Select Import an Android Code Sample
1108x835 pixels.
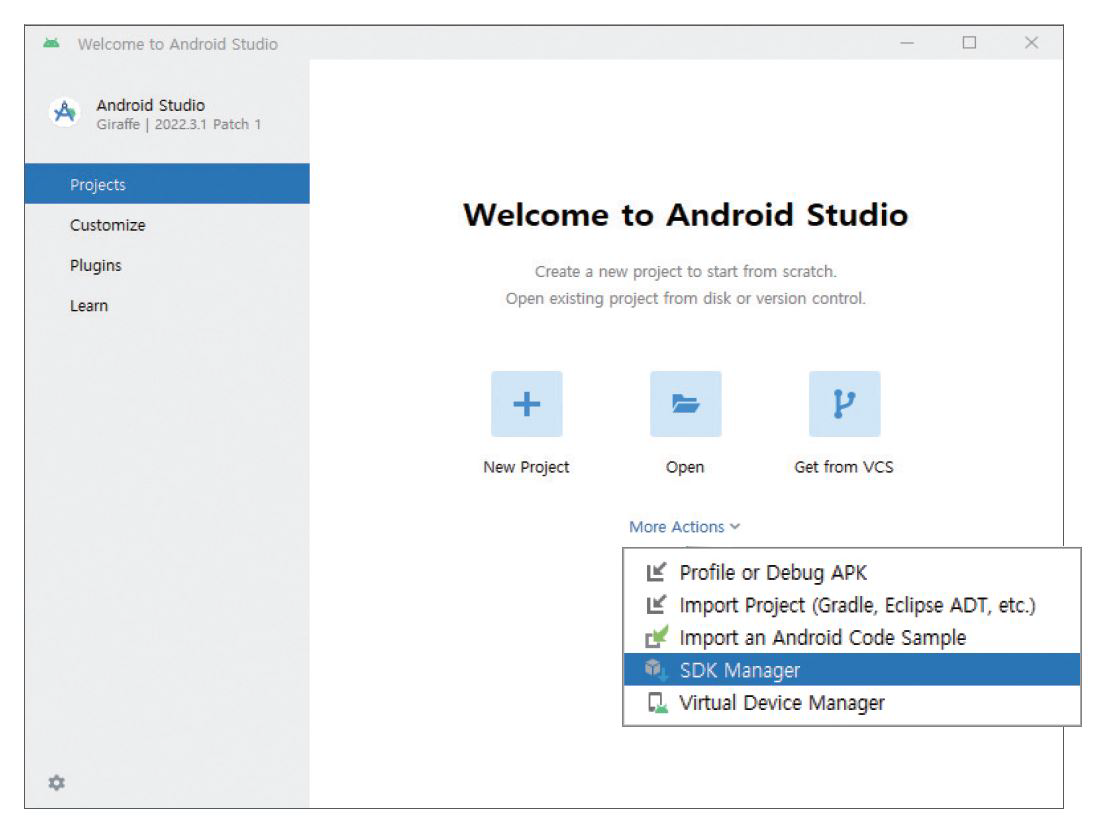(851, 637)
